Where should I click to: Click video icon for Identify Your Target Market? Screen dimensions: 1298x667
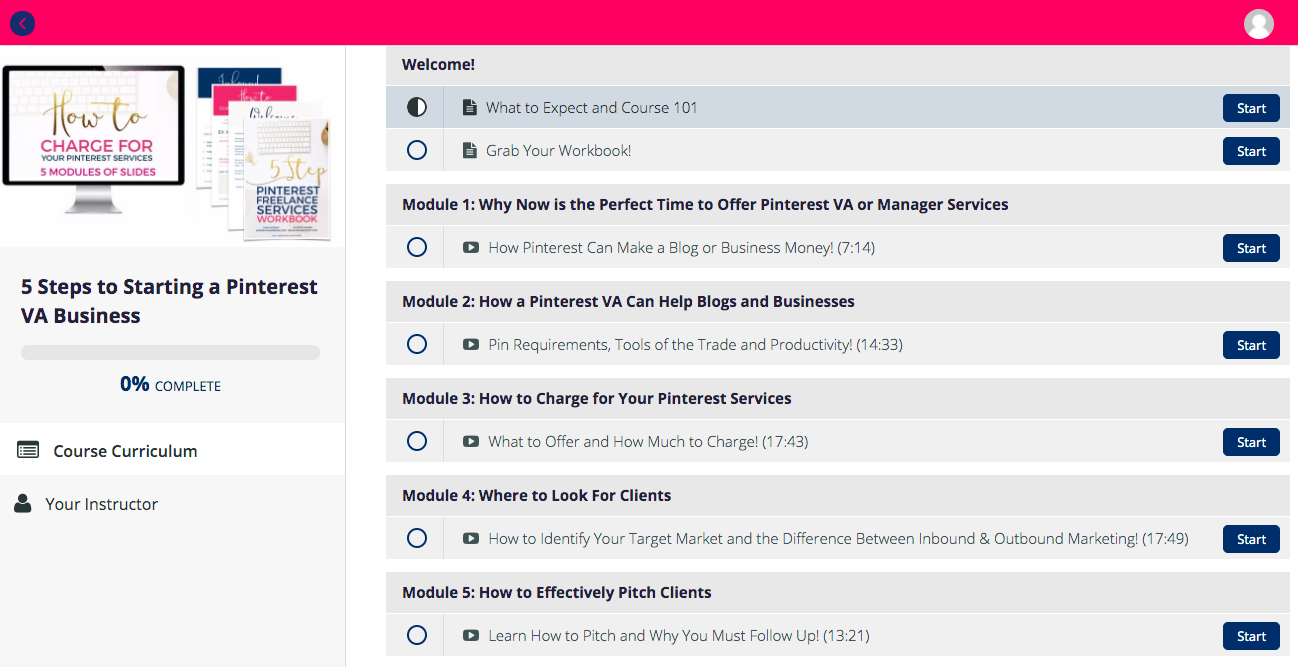point(471,538)
